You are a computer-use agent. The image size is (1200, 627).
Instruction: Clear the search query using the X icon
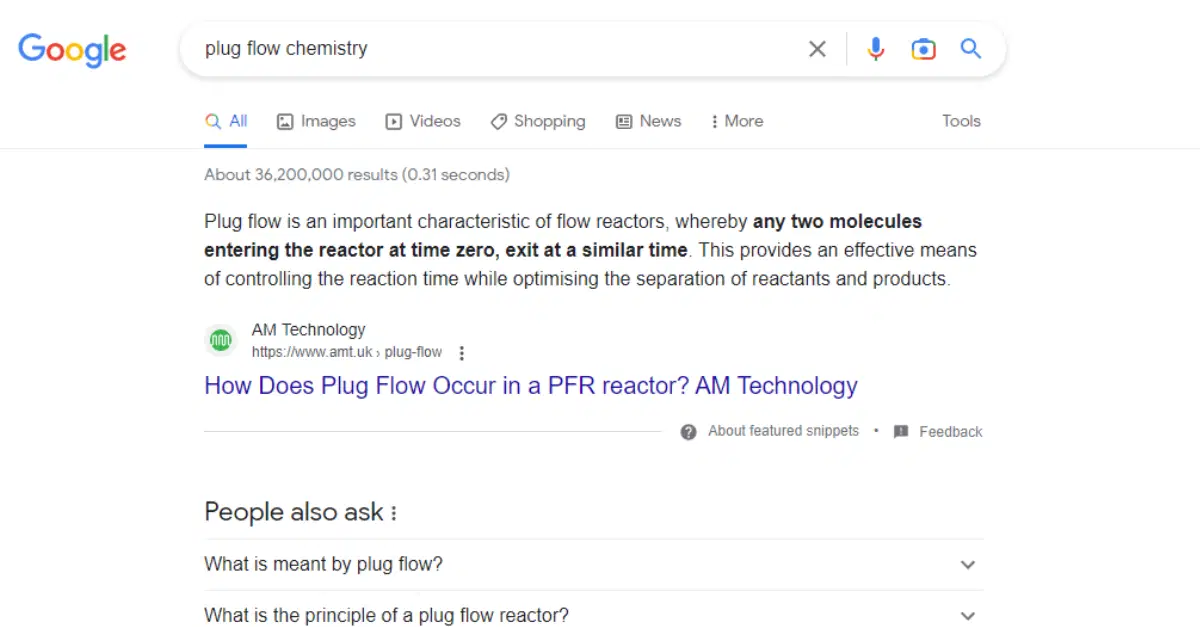(x=817, y=48)
